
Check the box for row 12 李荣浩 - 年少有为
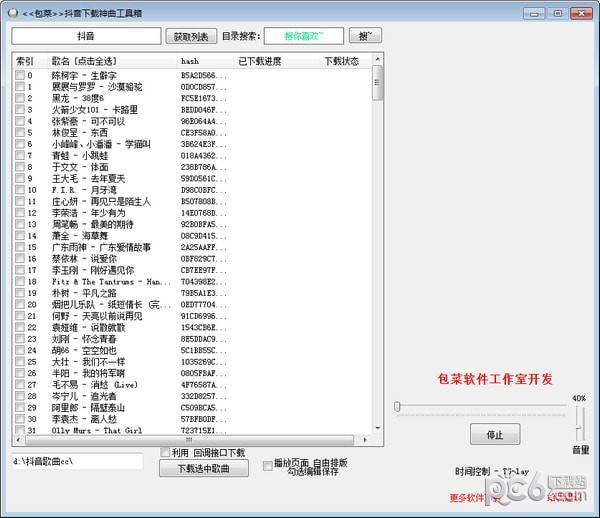(x=20, y=213)
